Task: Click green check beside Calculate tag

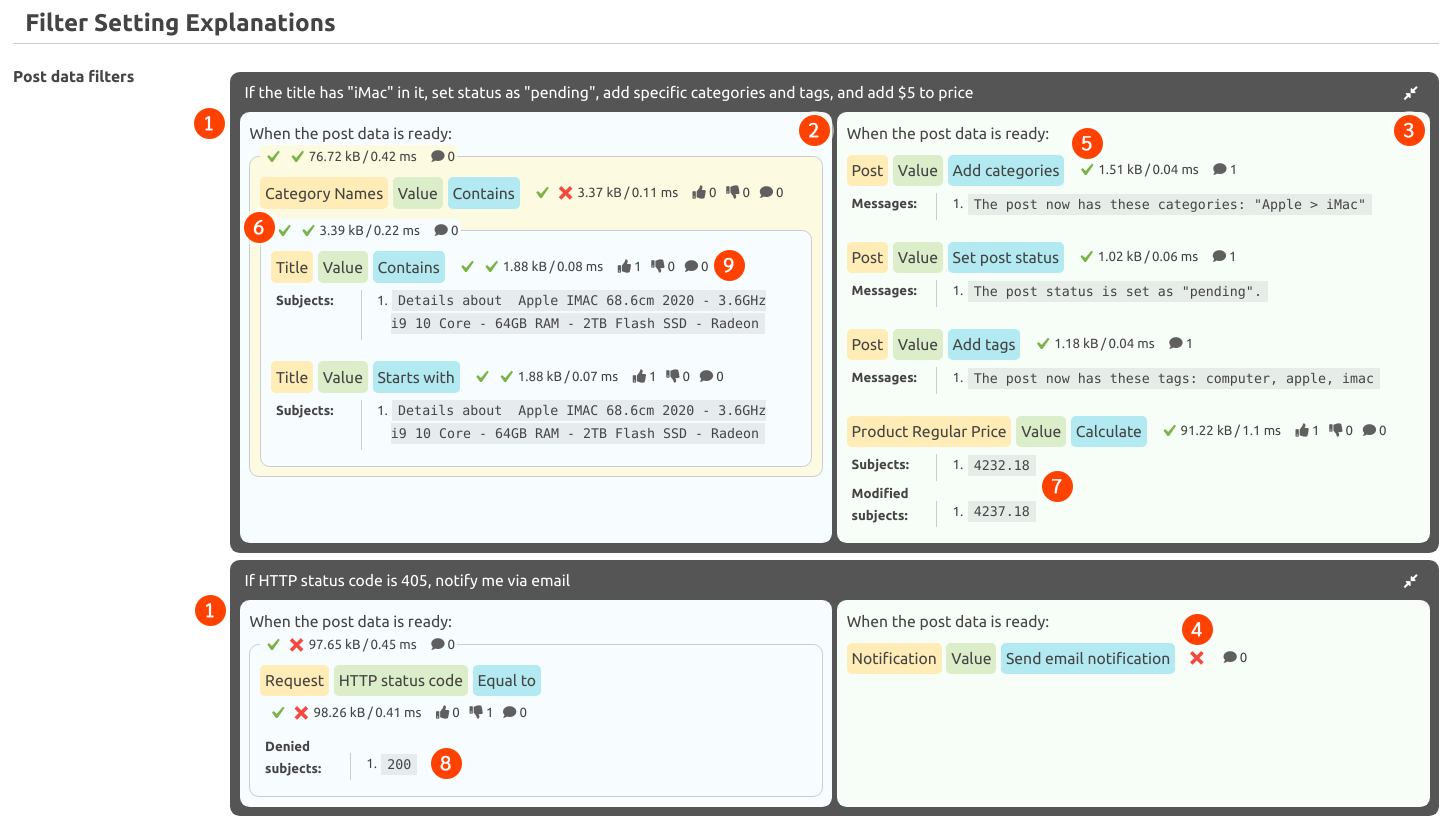Action: tap(1169, 431)
